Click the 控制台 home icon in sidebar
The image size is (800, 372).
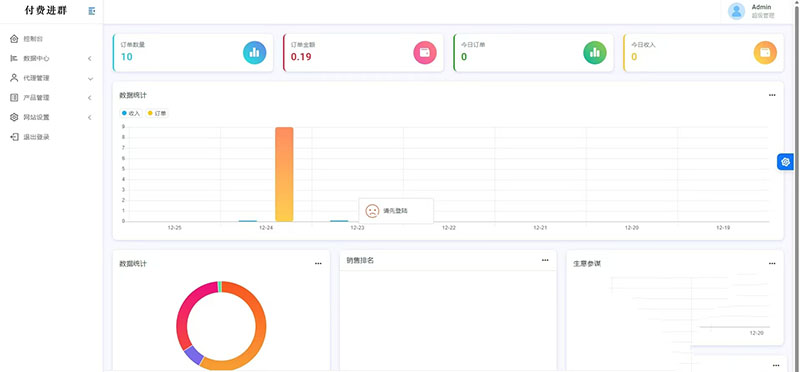point(14,39)
